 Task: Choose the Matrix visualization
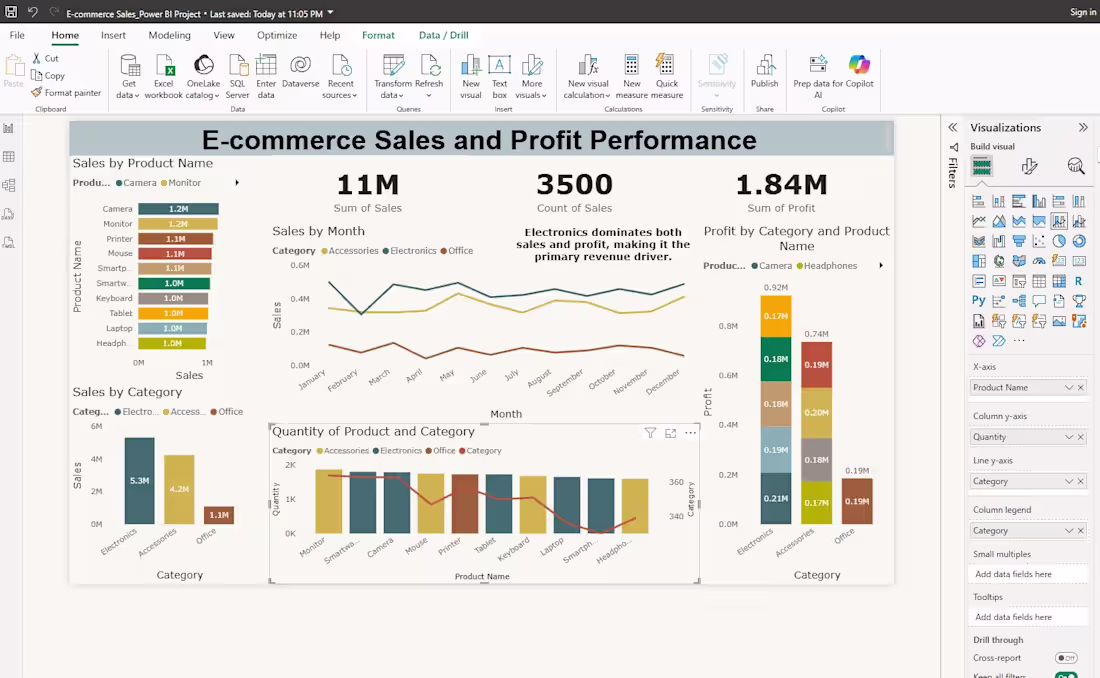pyautogui.click(x=1059, y=281)
